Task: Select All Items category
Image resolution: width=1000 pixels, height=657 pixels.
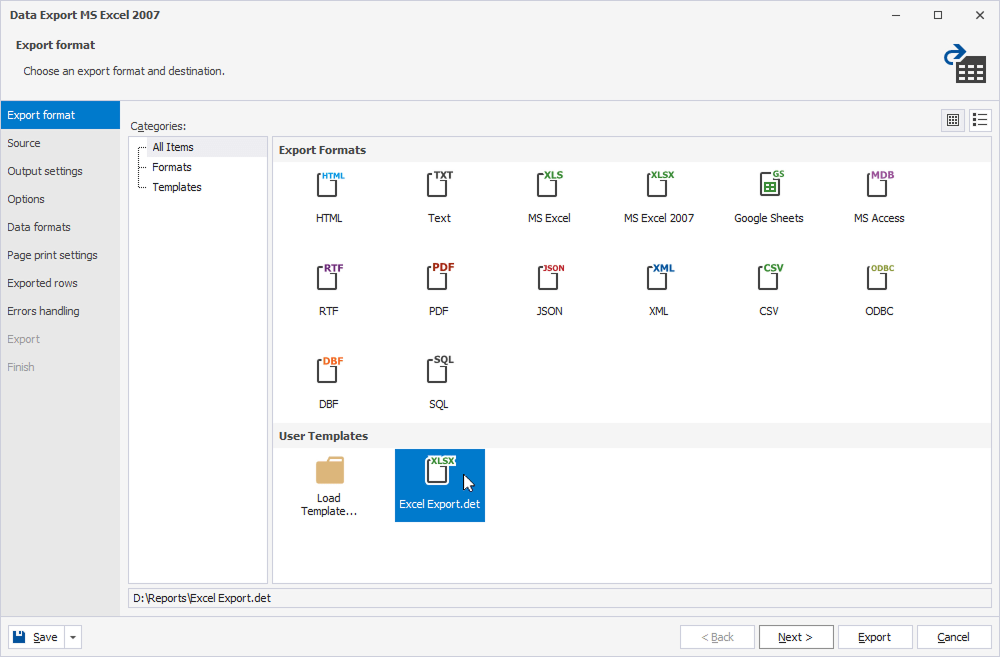Action: tap(173, 147)
